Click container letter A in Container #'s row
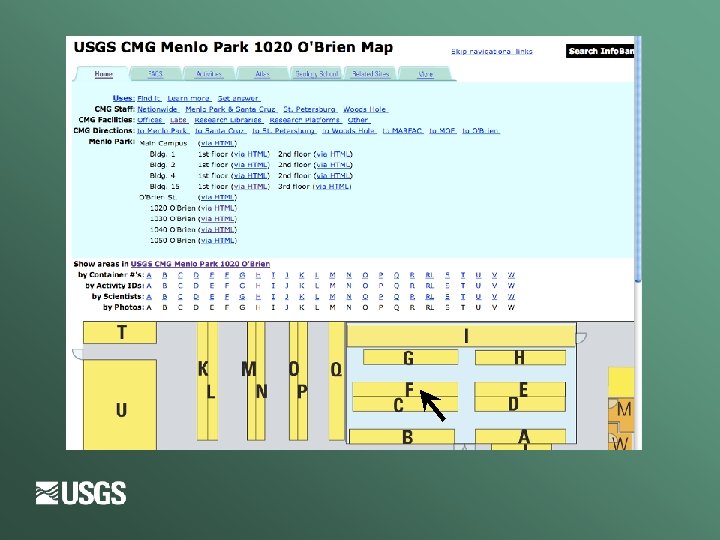Screen dimensions: 720x540 149,275
